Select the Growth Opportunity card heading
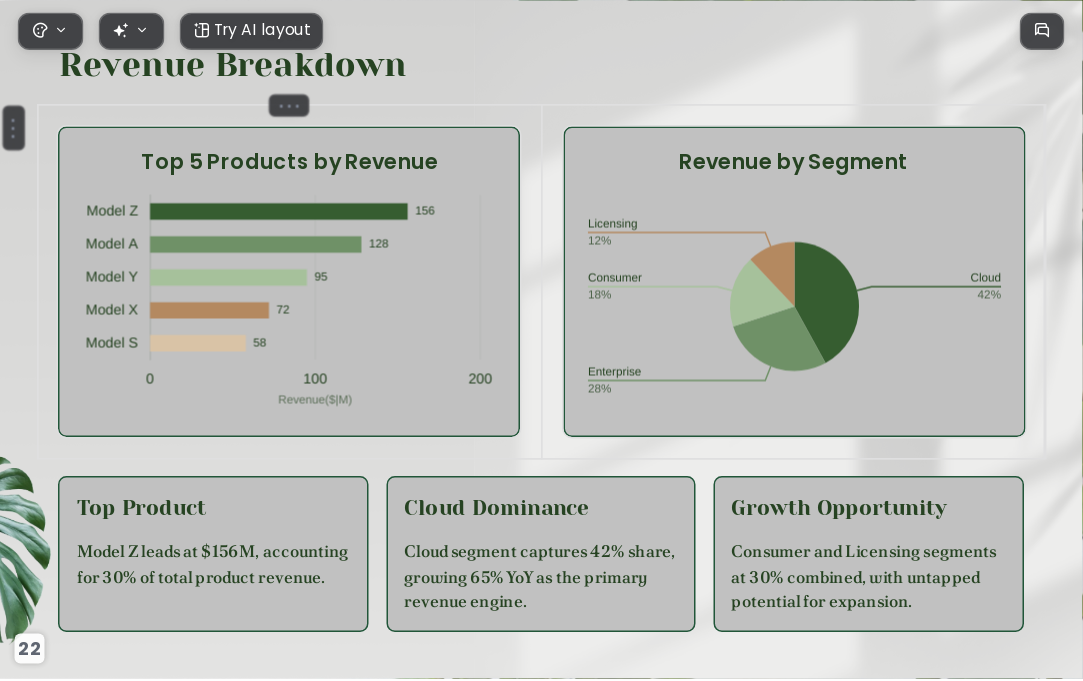The image size is (1083, 681). tap(838, 508)
